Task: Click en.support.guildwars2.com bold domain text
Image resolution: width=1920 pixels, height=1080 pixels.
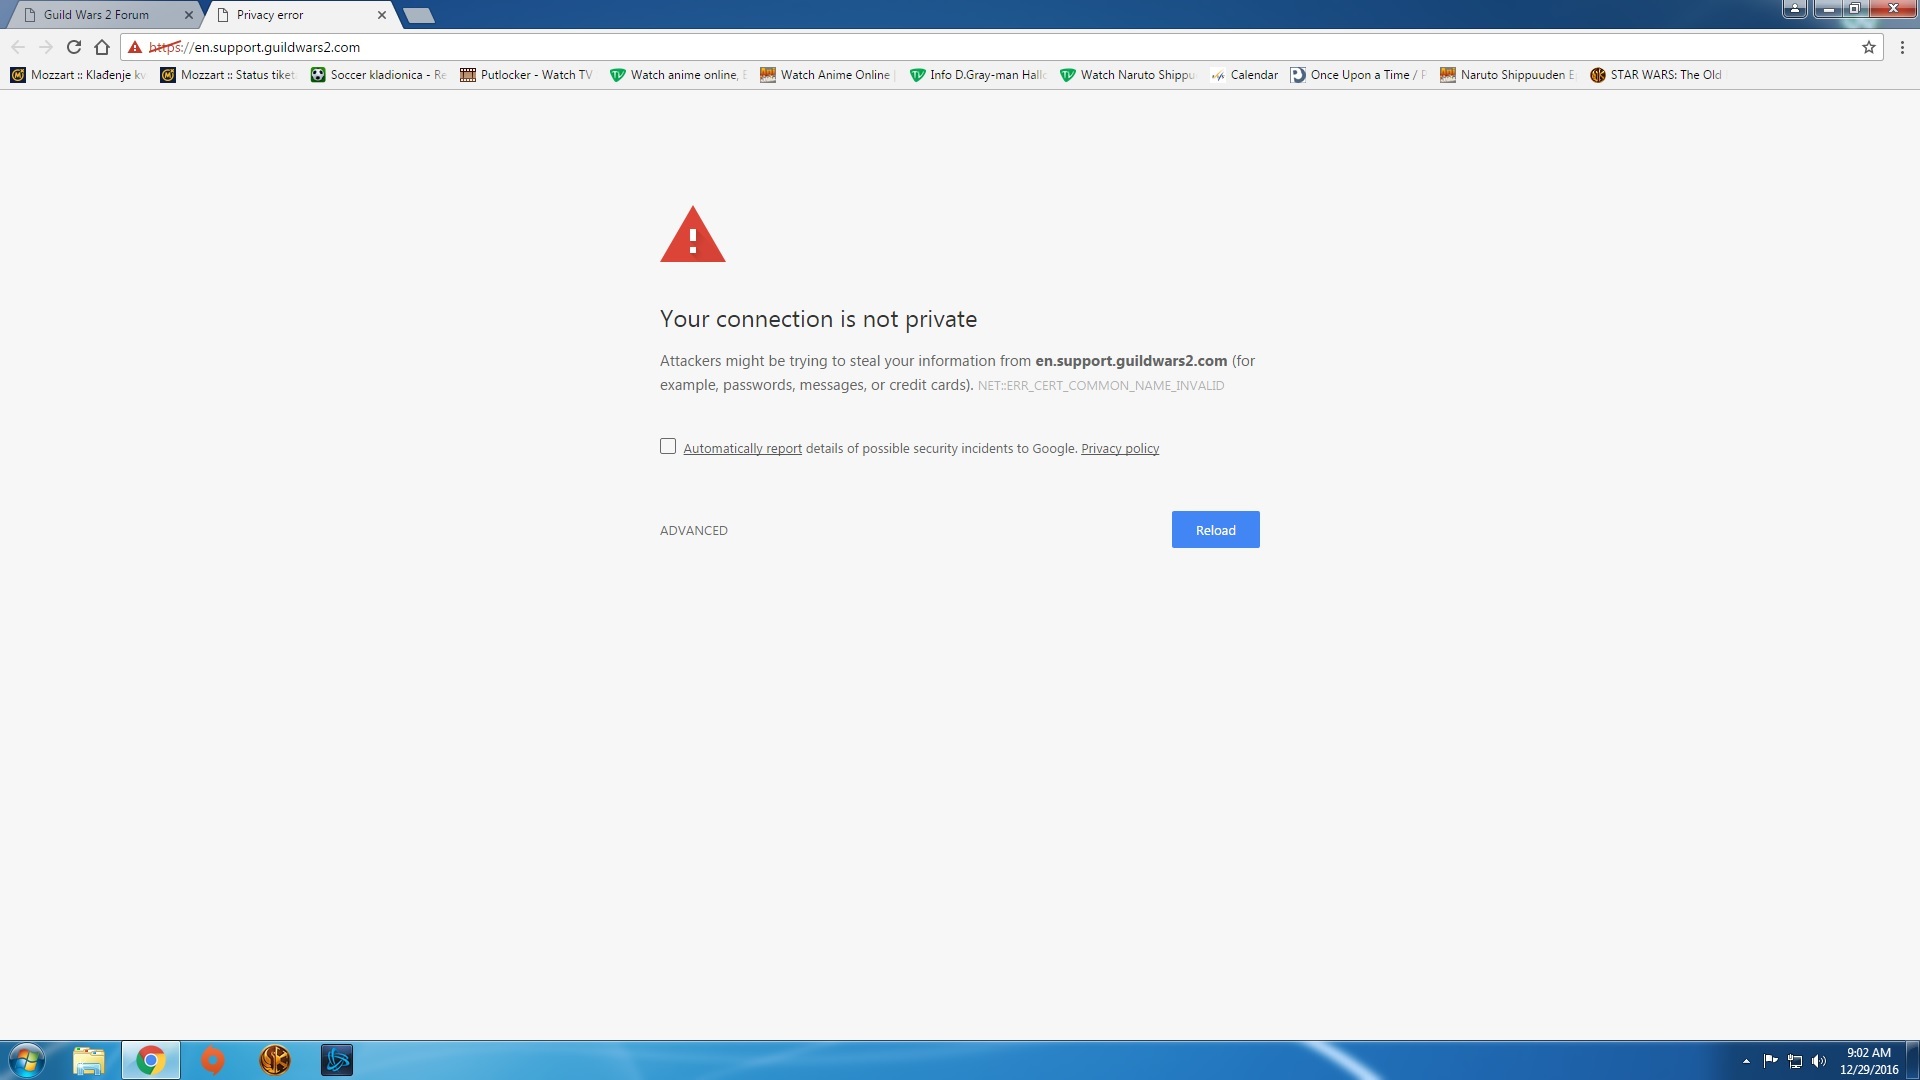Action: point(1131,361)
